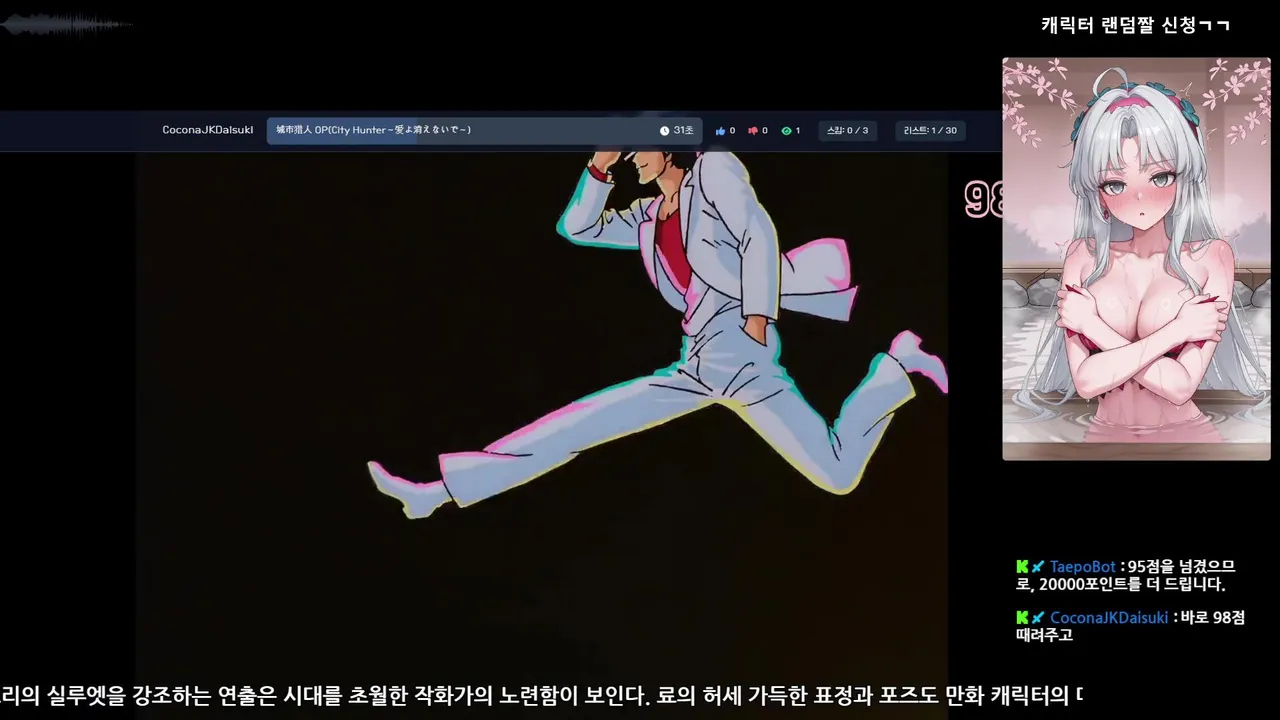Click the green K badge beside TaepoBot
Screen dimensions: 1280x720
click(x=1022, y=567)
